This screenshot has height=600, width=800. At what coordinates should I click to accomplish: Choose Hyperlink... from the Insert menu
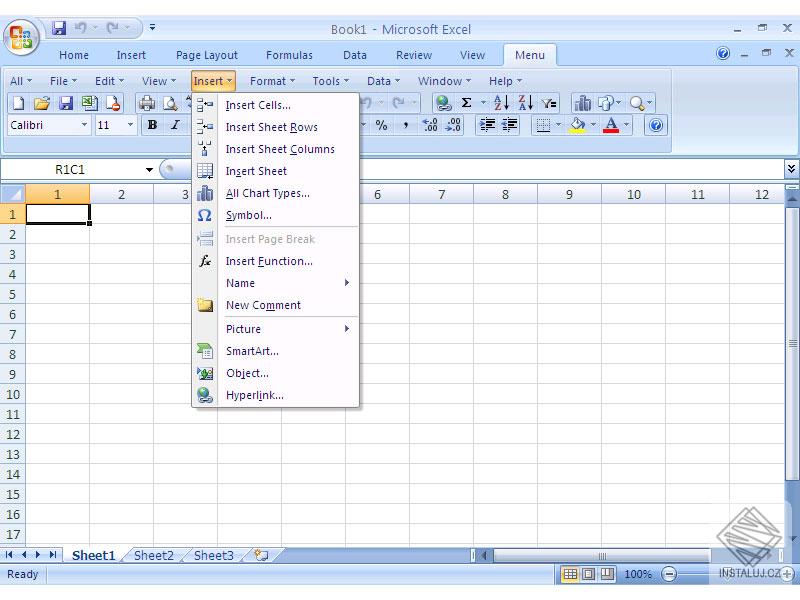point(276,395)
